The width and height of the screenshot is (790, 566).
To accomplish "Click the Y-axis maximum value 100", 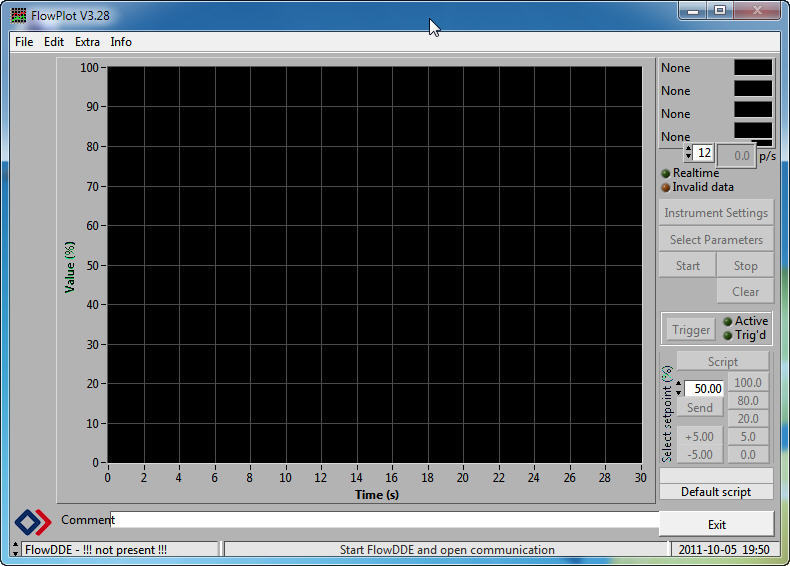I will (89, 67).
